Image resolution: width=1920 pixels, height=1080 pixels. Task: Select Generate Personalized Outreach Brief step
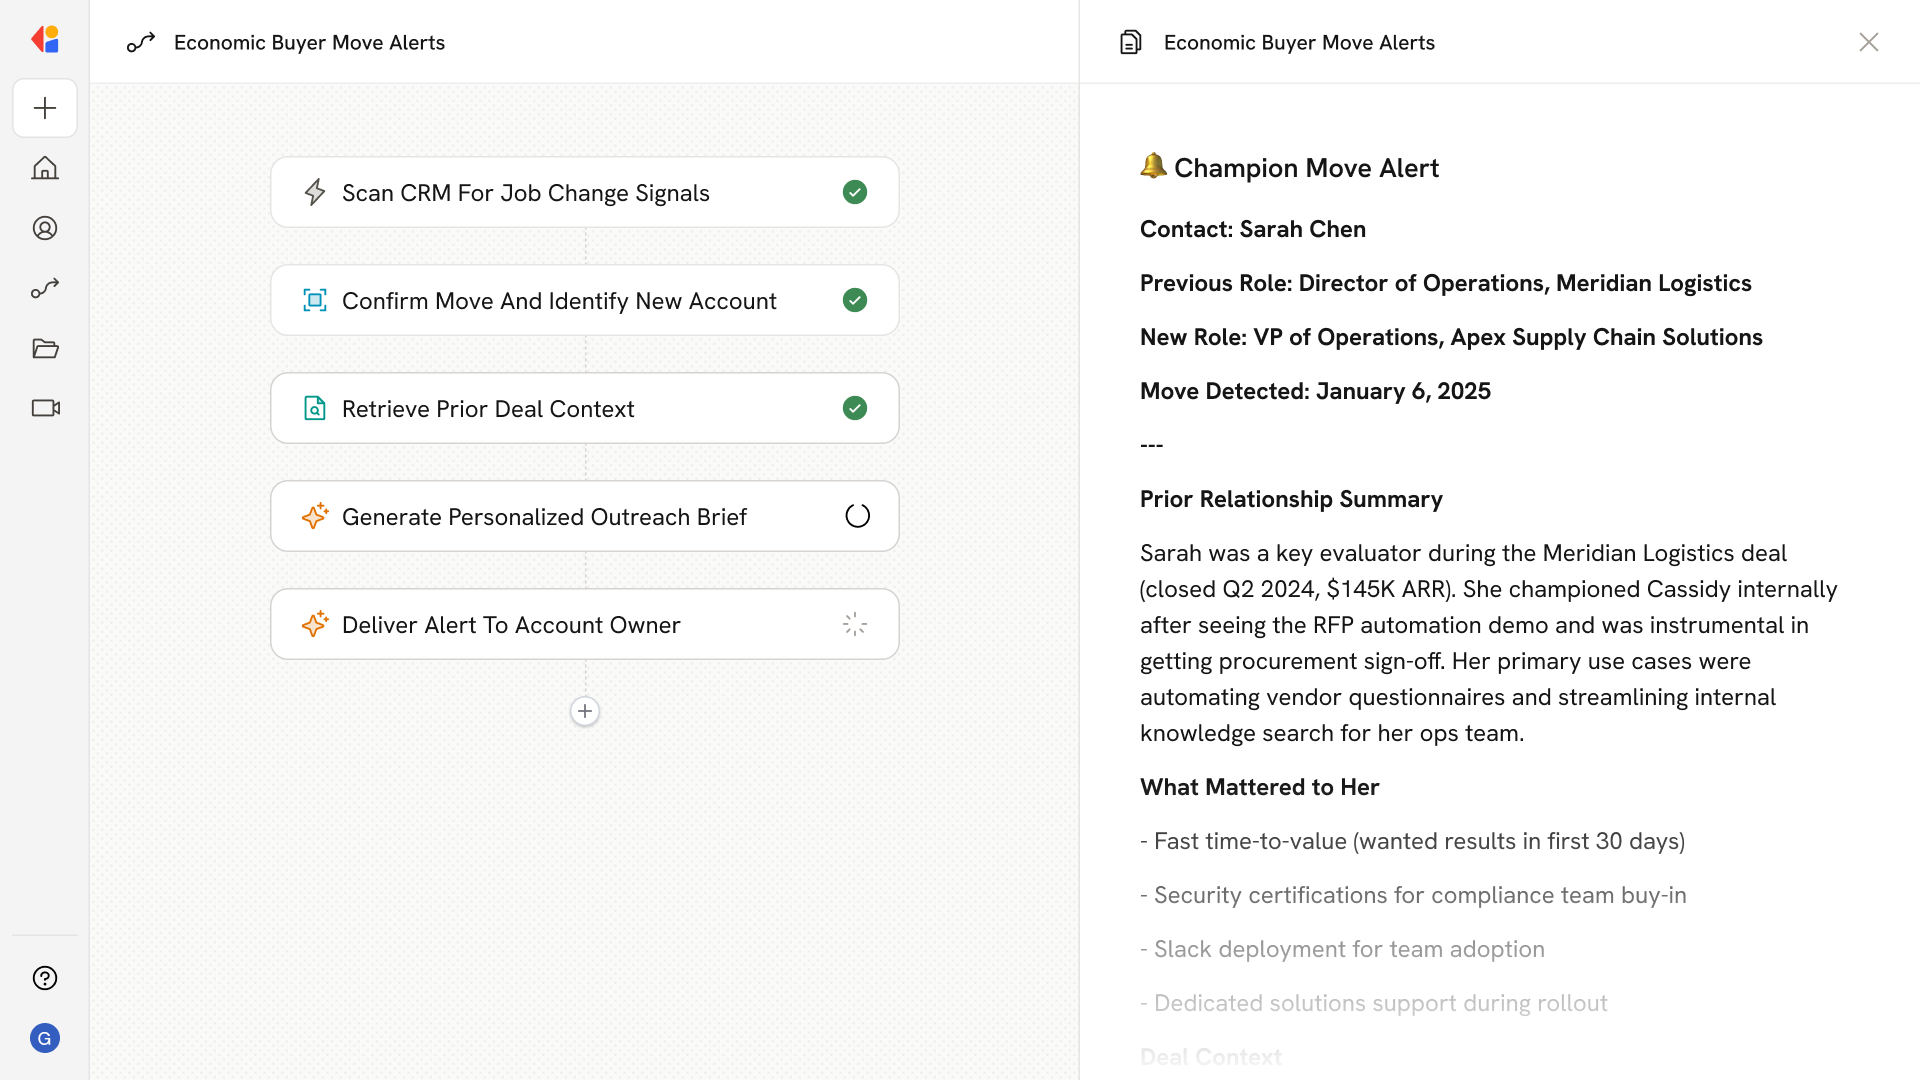pyautogui.click(x=544, y=517)
